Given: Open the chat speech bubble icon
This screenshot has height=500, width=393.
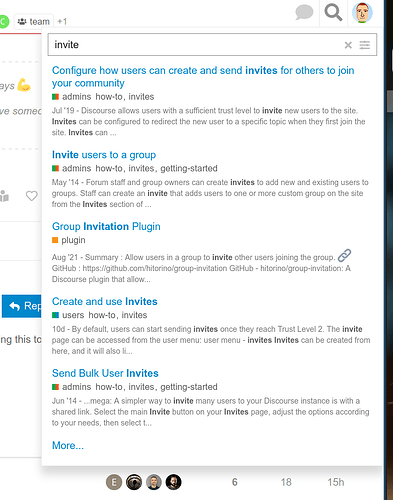Looking at the screenshot, I should click(304, 13).
